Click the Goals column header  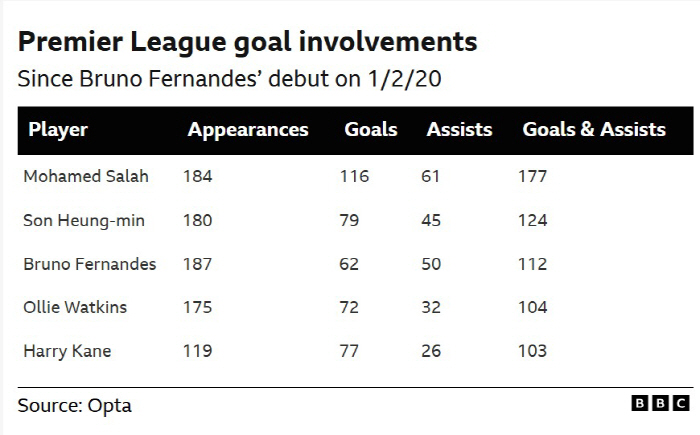point(371,130)
